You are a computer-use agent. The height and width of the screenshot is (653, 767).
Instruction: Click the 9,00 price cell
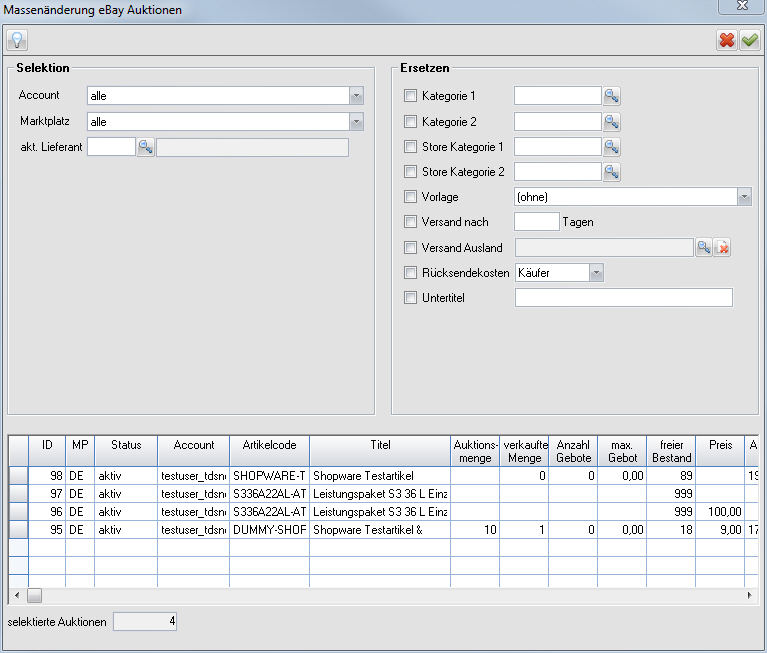(720, 530)
